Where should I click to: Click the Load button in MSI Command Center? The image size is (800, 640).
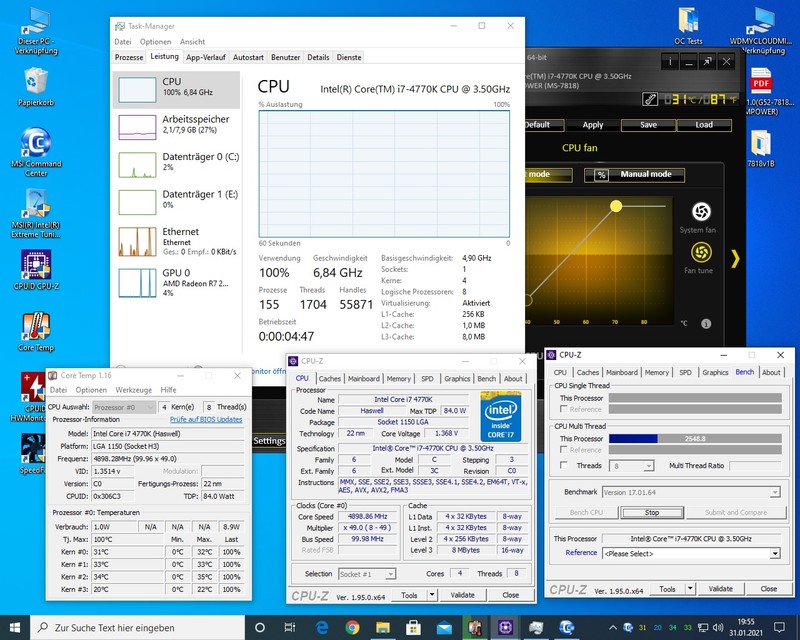coord(704,125)
